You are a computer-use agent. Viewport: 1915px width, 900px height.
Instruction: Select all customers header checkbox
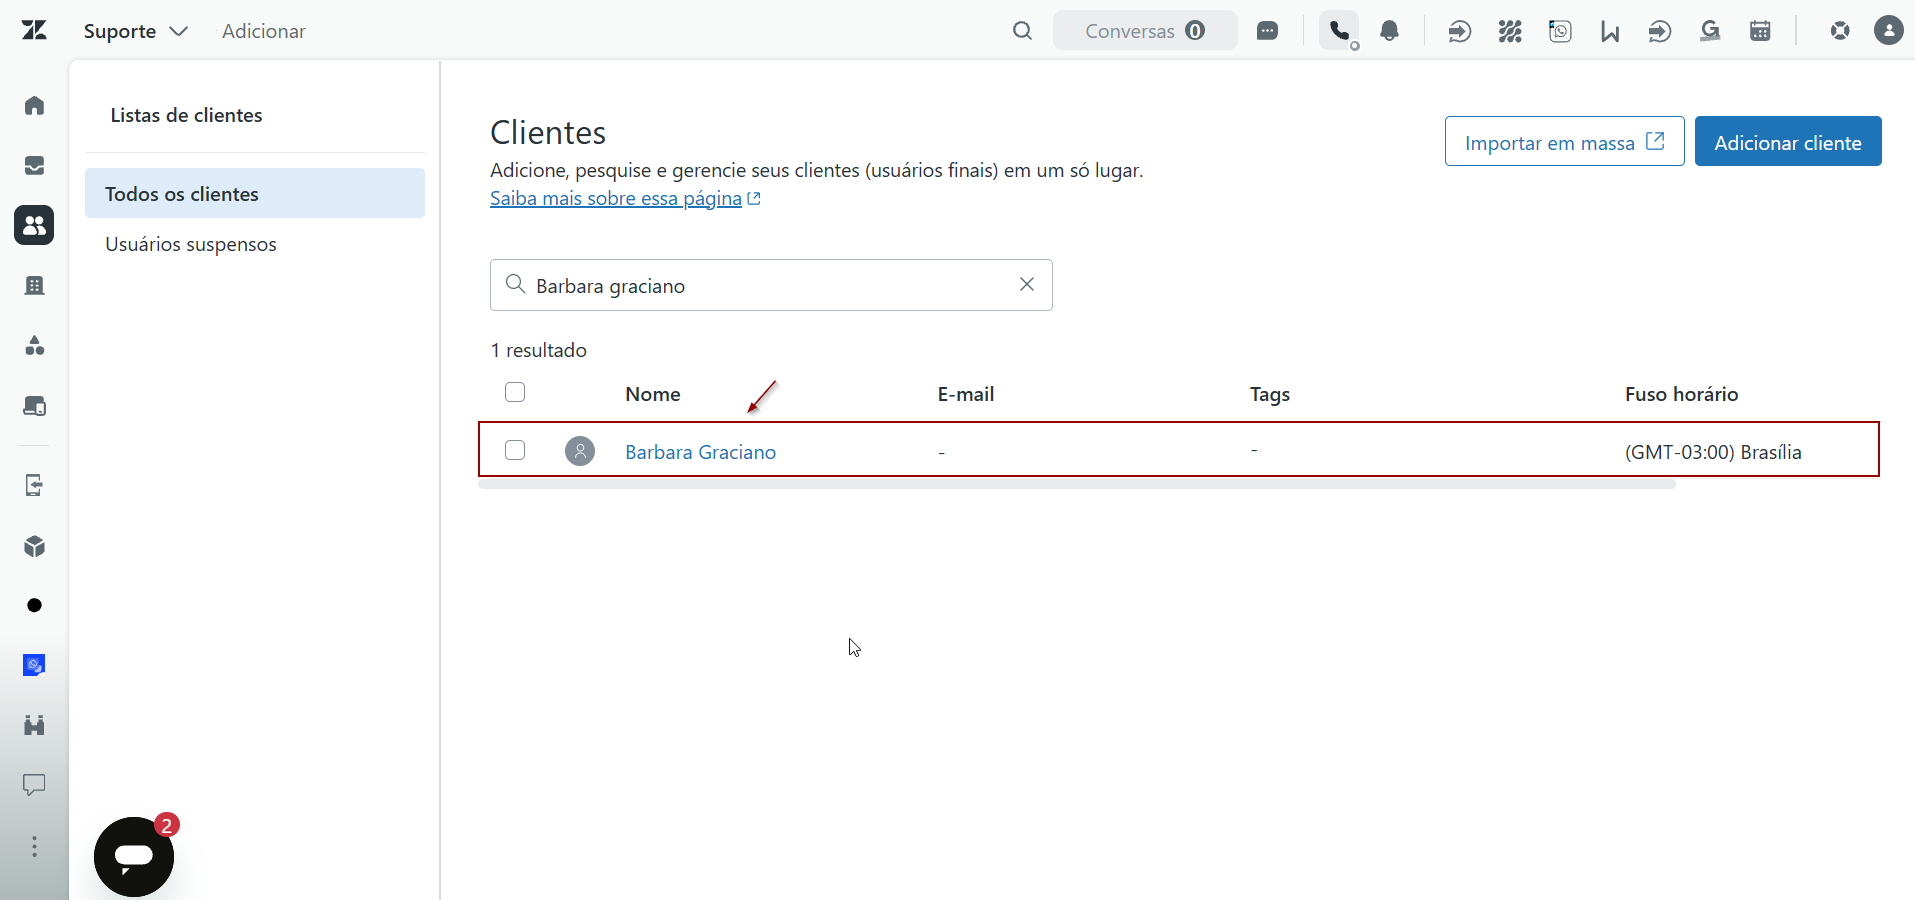[x=515, y=392]
